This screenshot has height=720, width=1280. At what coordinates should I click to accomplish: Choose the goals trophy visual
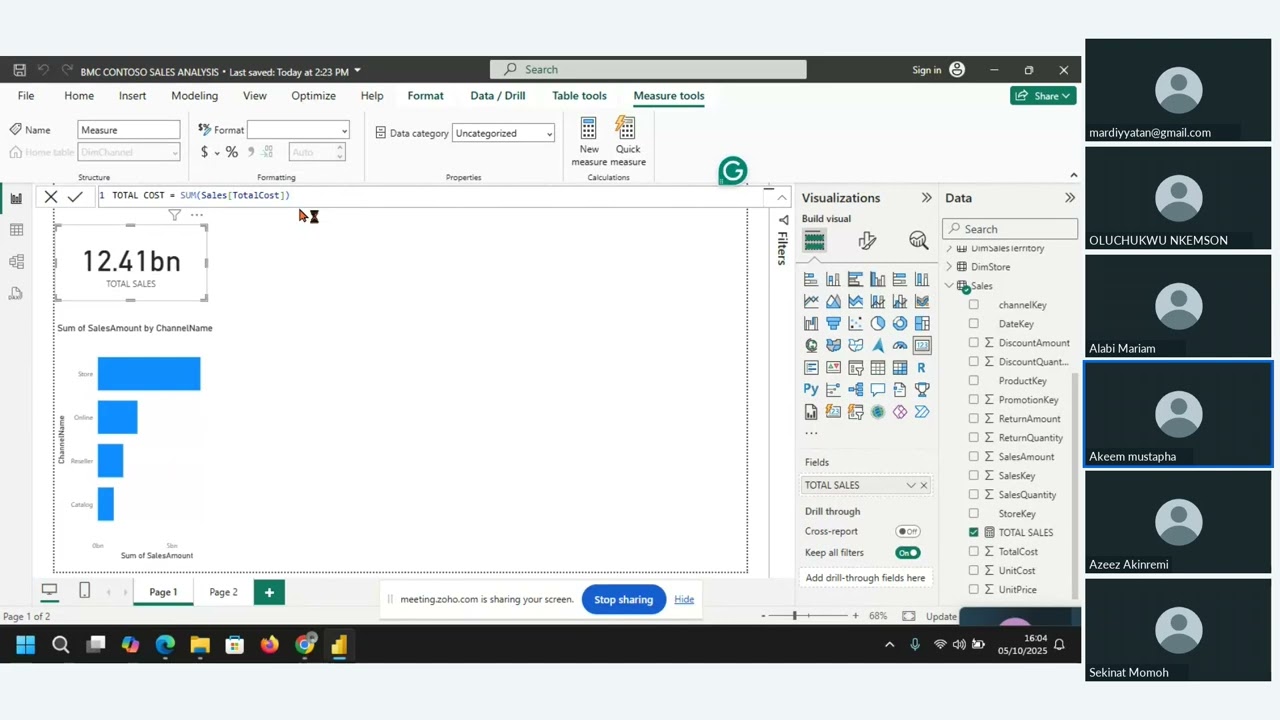pyautogui.click(x=921, y=389)
